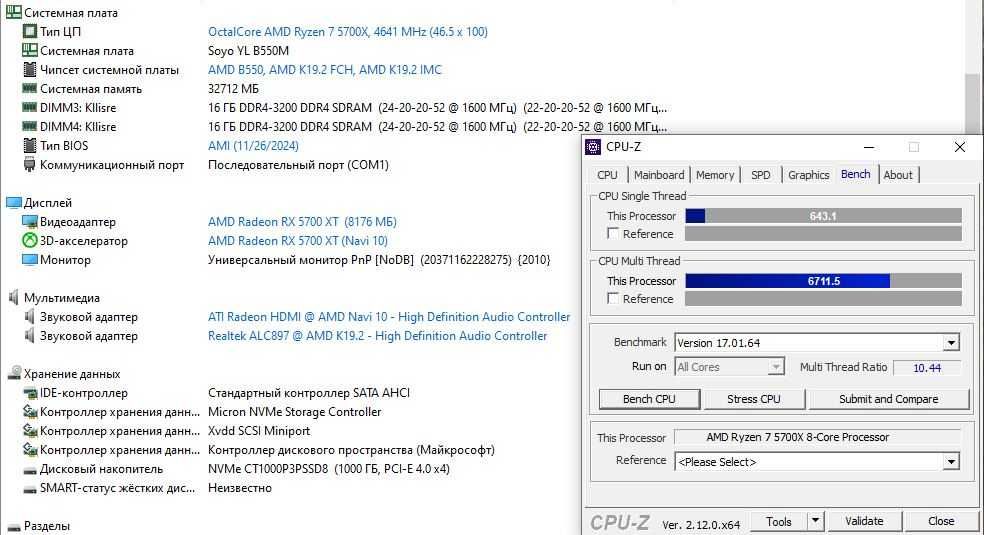
Task: Open the Run on All Cores dropdown
Action: click(x=776, y=367)
